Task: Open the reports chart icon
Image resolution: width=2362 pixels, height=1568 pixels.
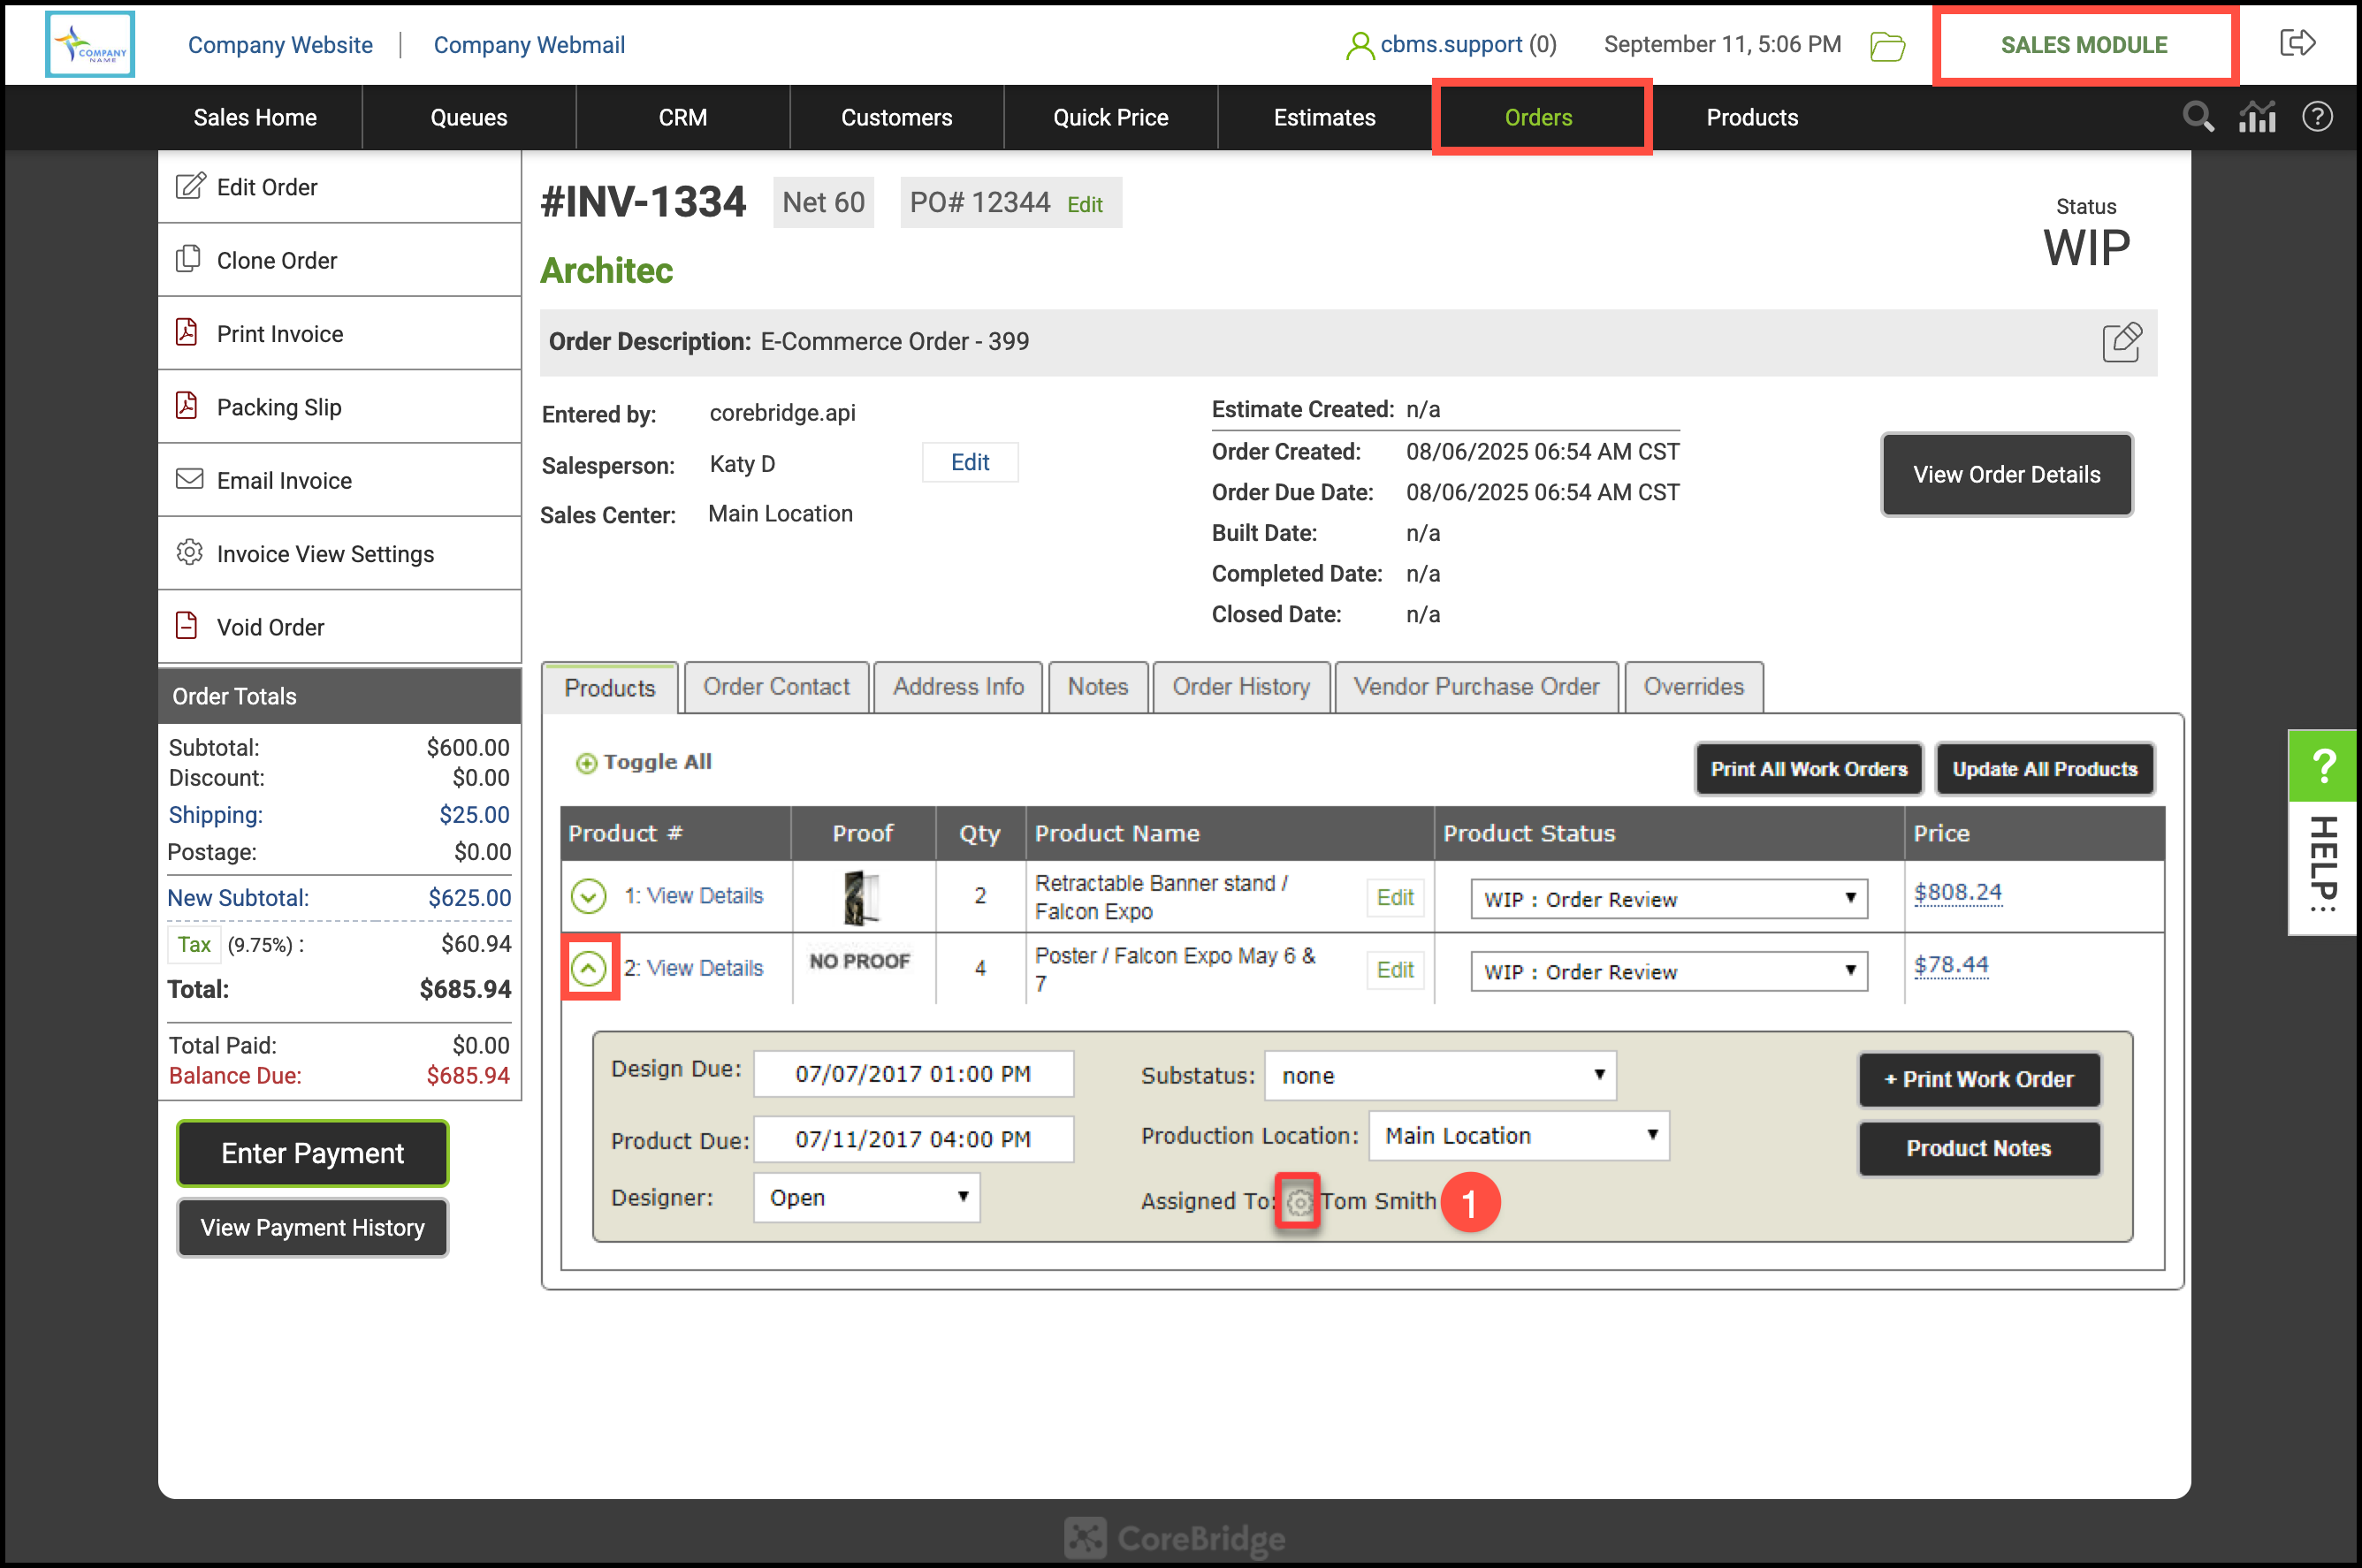Action: point(2257,117)
